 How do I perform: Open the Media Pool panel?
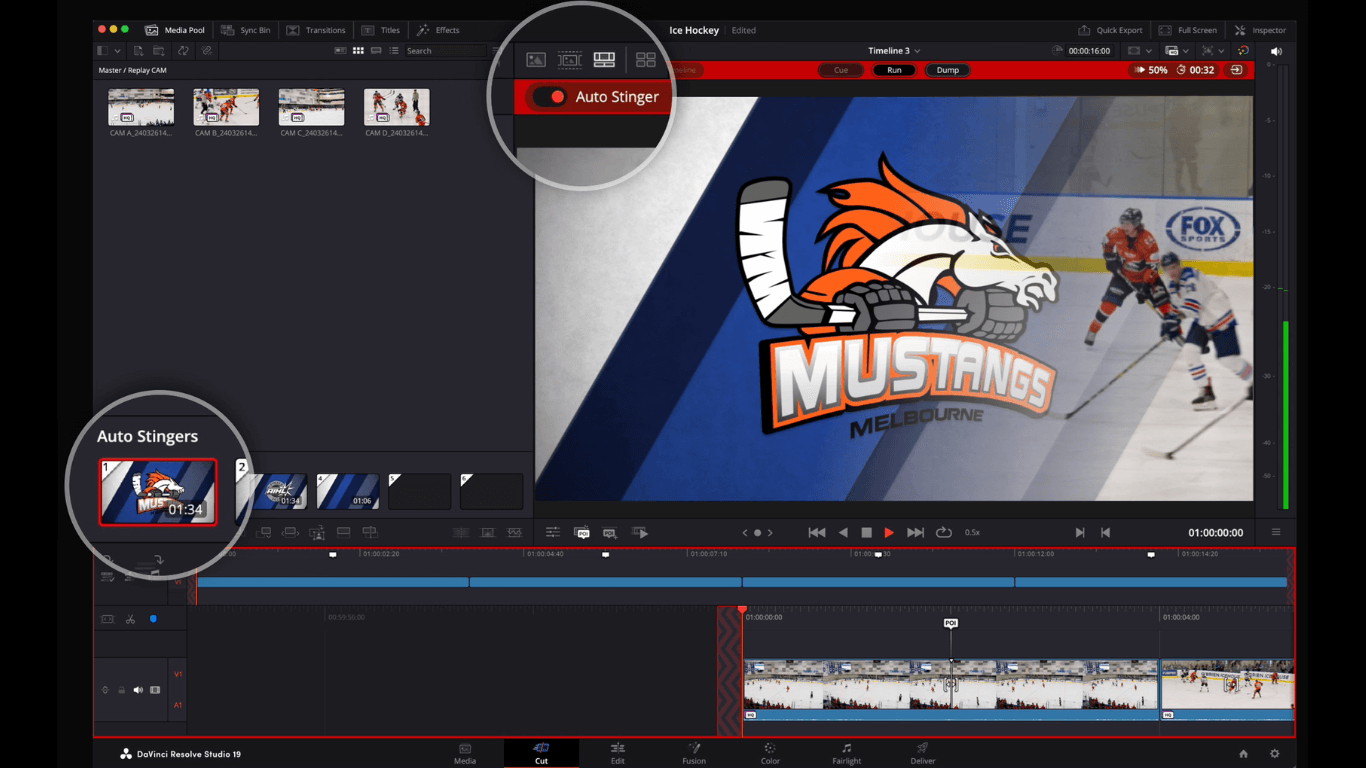click(x=175, y=30)
